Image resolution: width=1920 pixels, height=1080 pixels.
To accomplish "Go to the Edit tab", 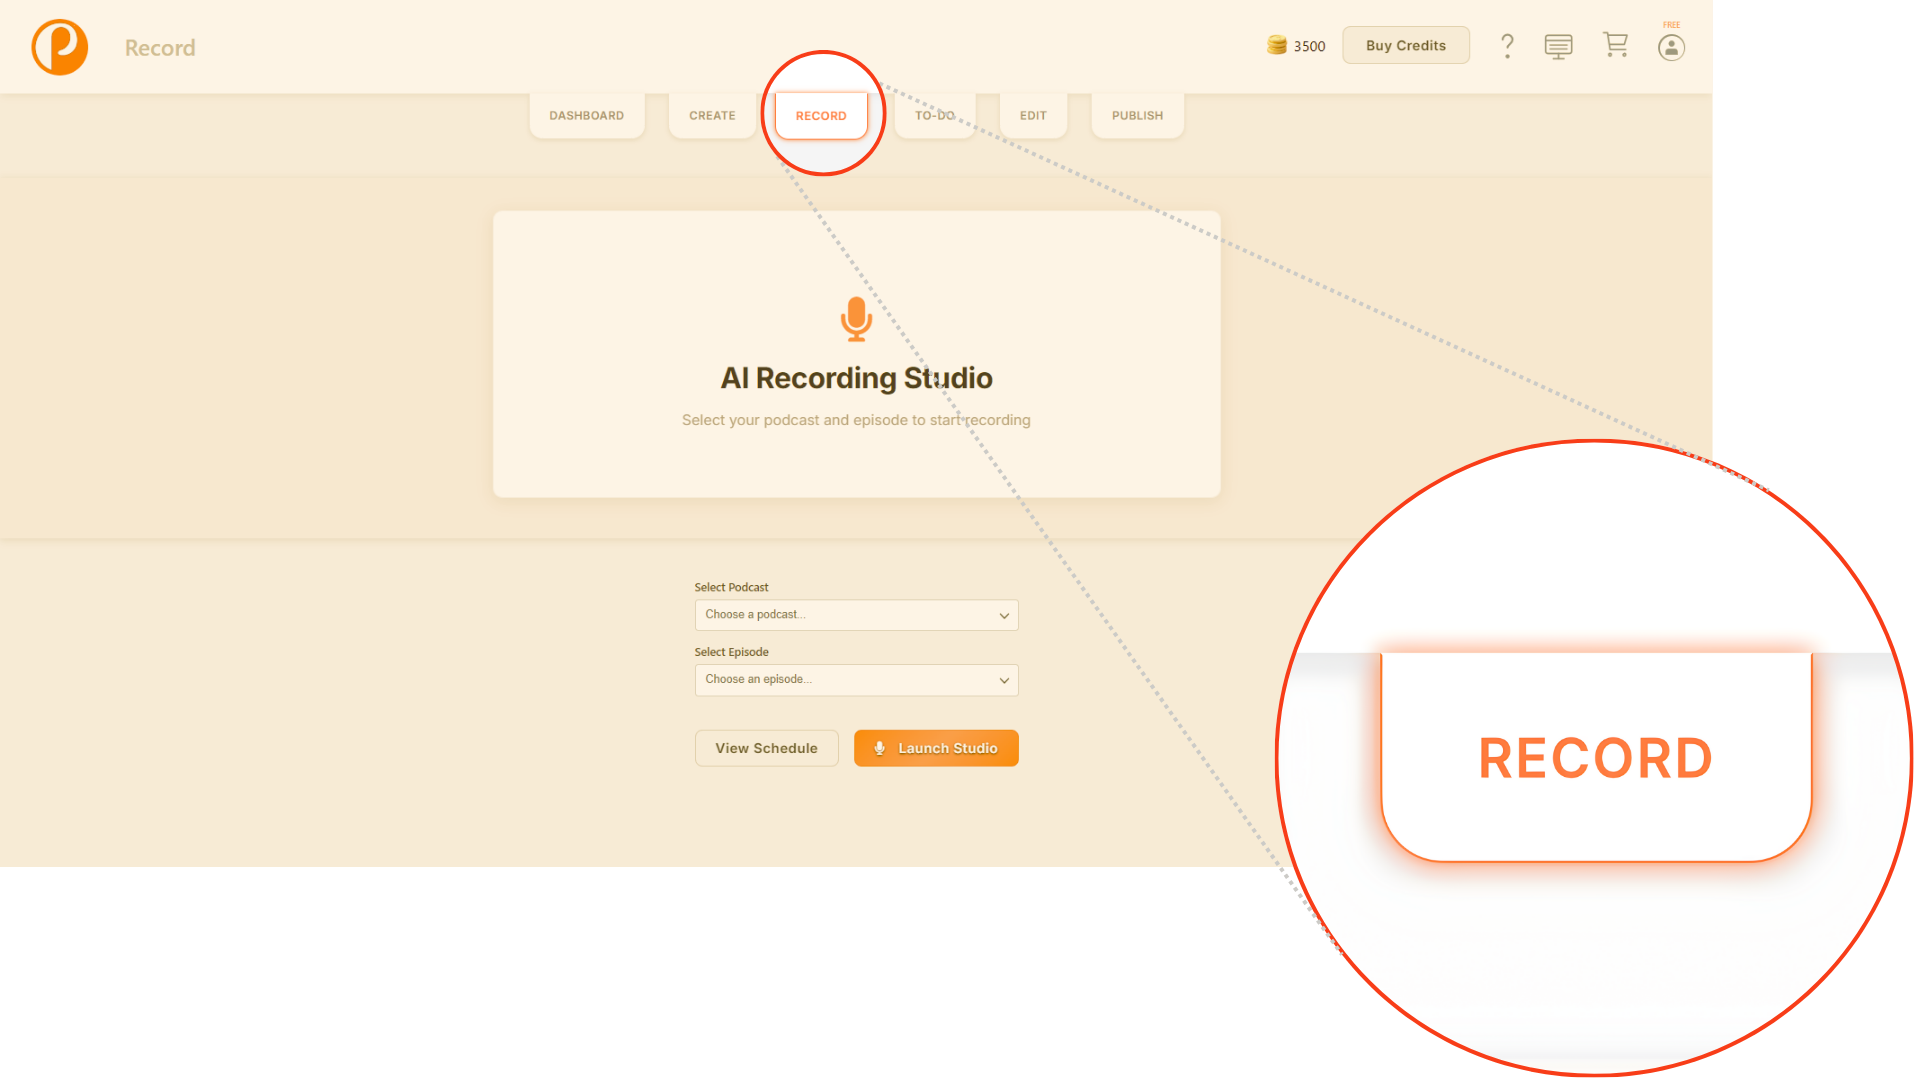I will [x=1033, y=116].
